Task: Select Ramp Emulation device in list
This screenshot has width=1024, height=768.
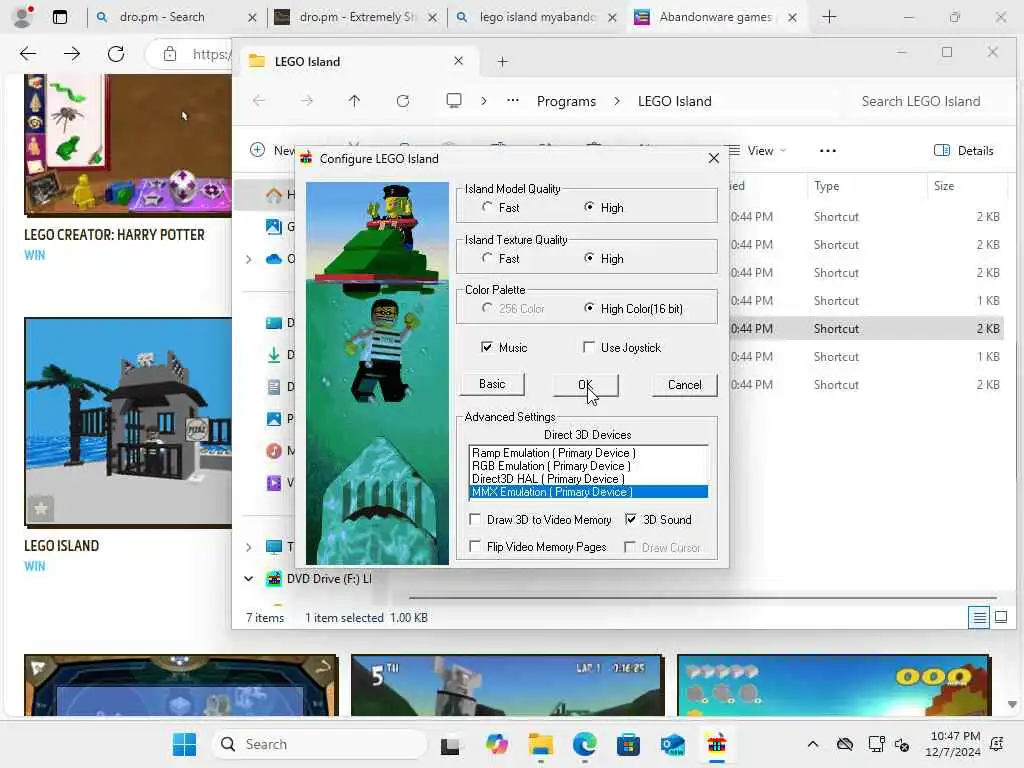Action: pyautogui.click(x=588, y=453)
